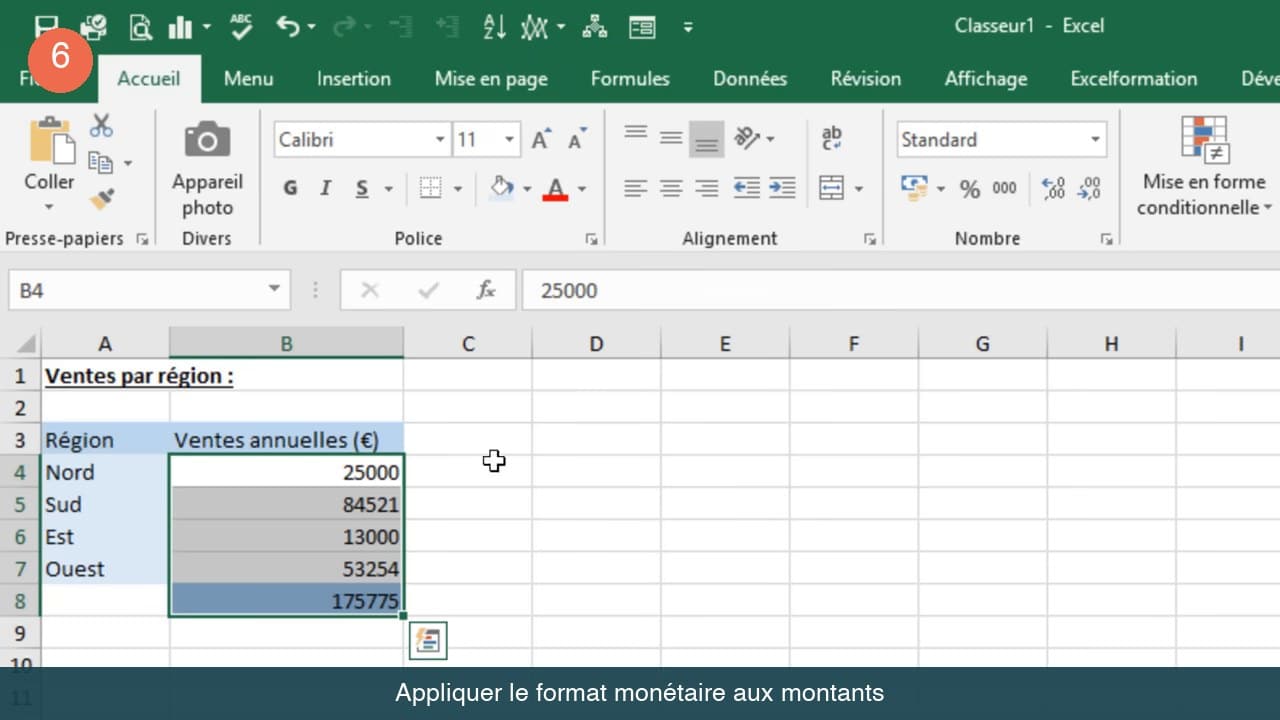Apply the accounting currency format icon
This screenshot has width=1280, height=720.
tap(914, 187)
